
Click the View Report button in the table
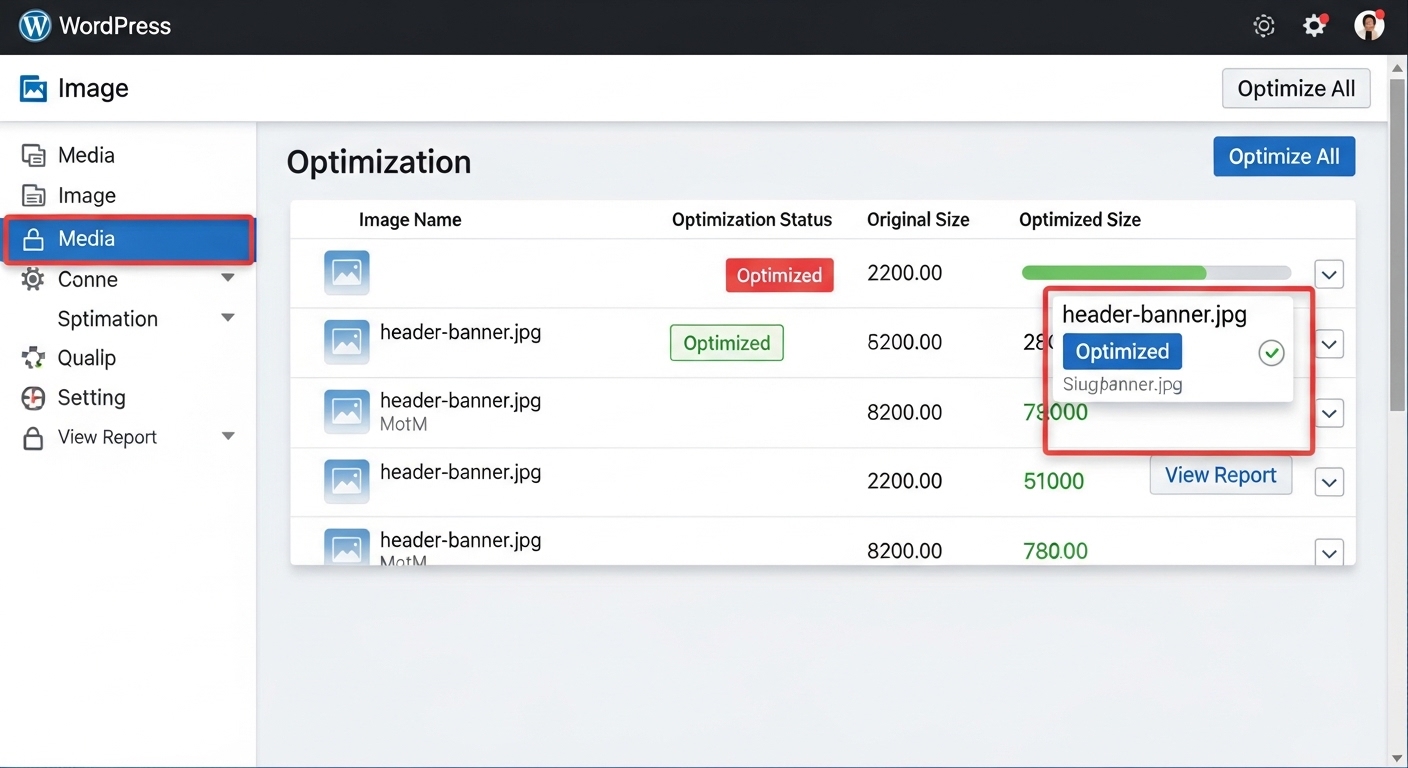click(1221, 475)
